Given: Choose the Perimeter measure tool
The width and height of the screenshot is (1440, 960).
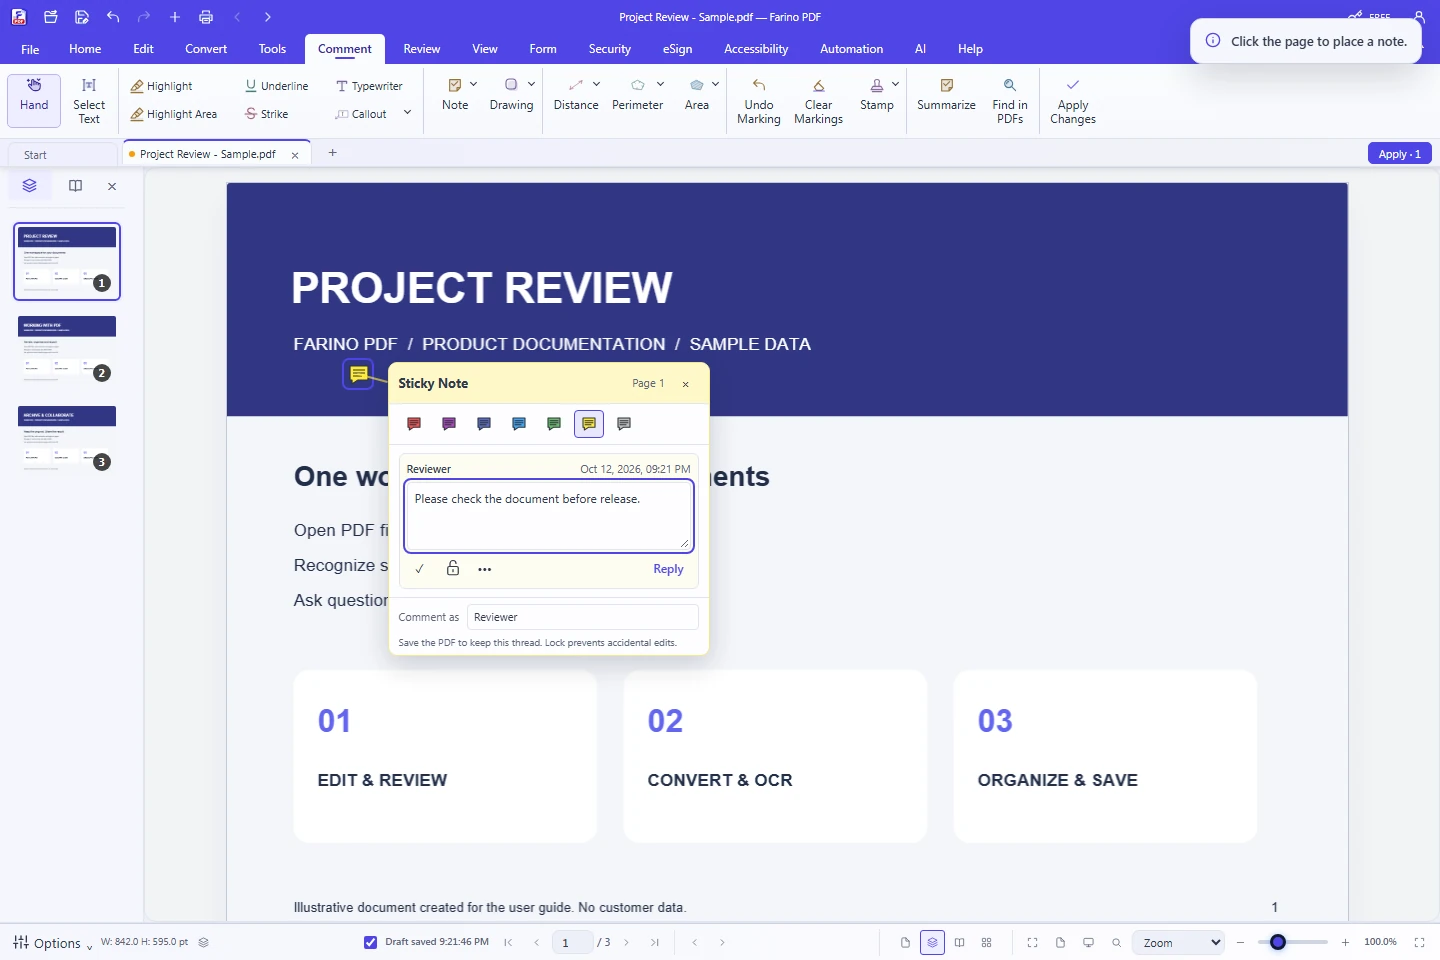Looking at the screenshot, I should 637,96.
